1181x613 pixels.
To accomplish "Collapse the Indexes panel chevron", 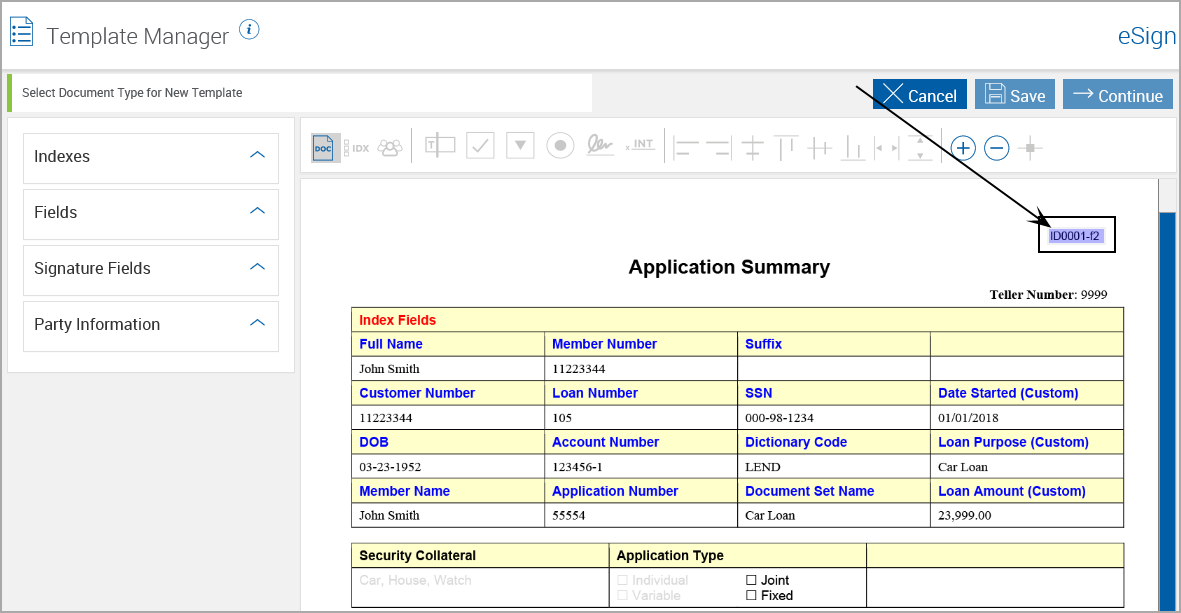I will [x=258, y=155].
